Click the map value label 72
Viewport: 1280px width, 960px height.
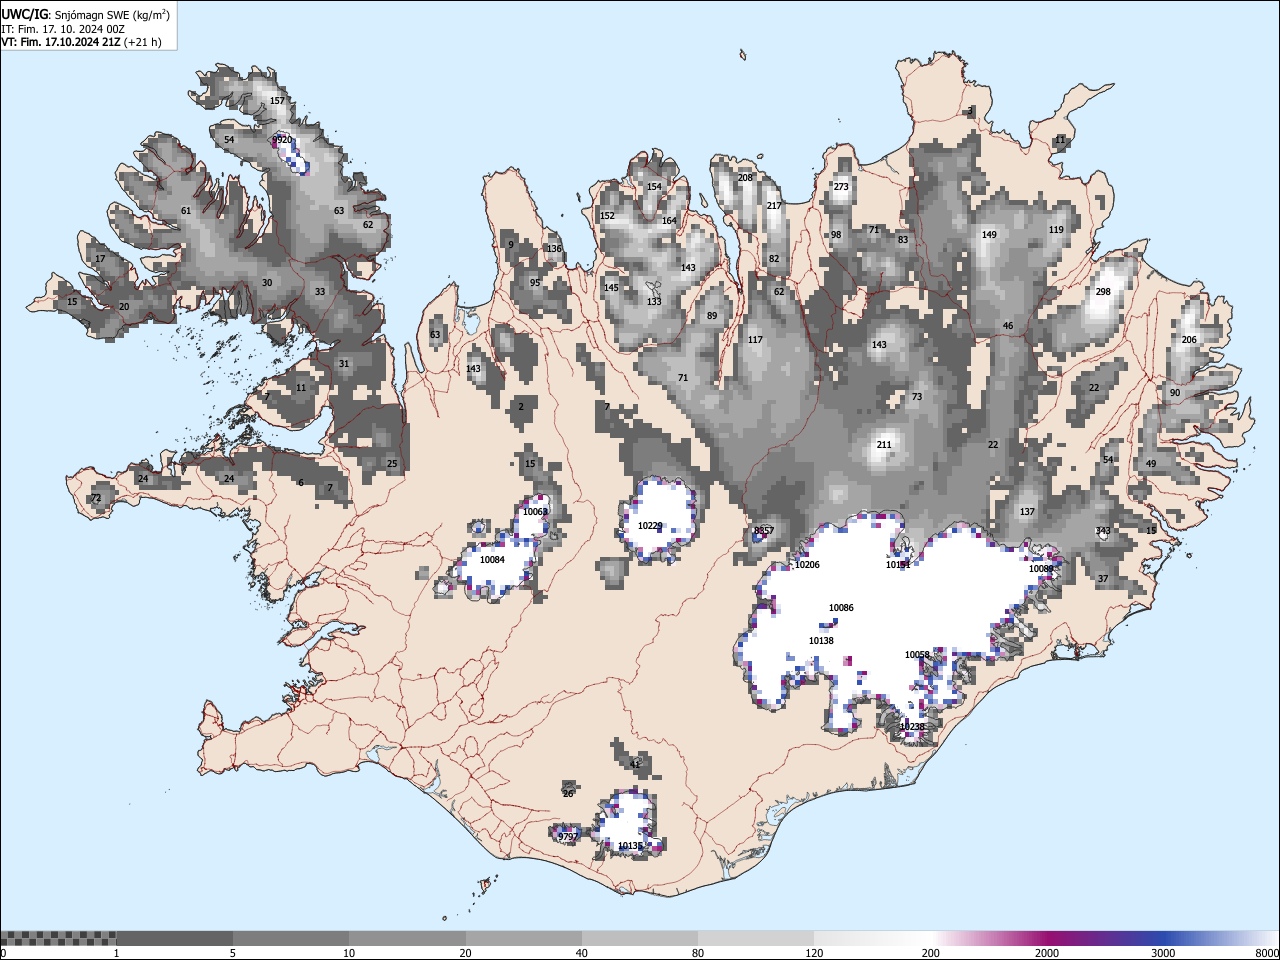[96, 498]
